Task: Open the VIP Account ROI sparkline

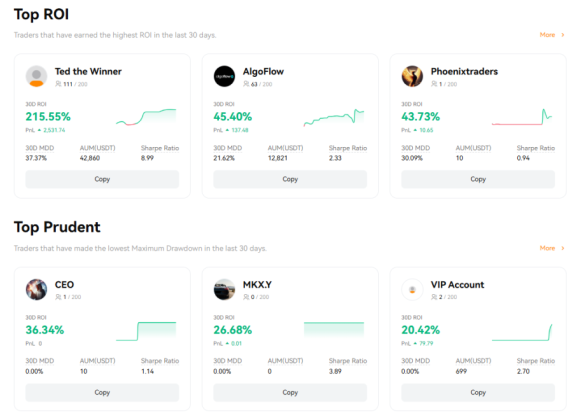Action: point(522,332)
